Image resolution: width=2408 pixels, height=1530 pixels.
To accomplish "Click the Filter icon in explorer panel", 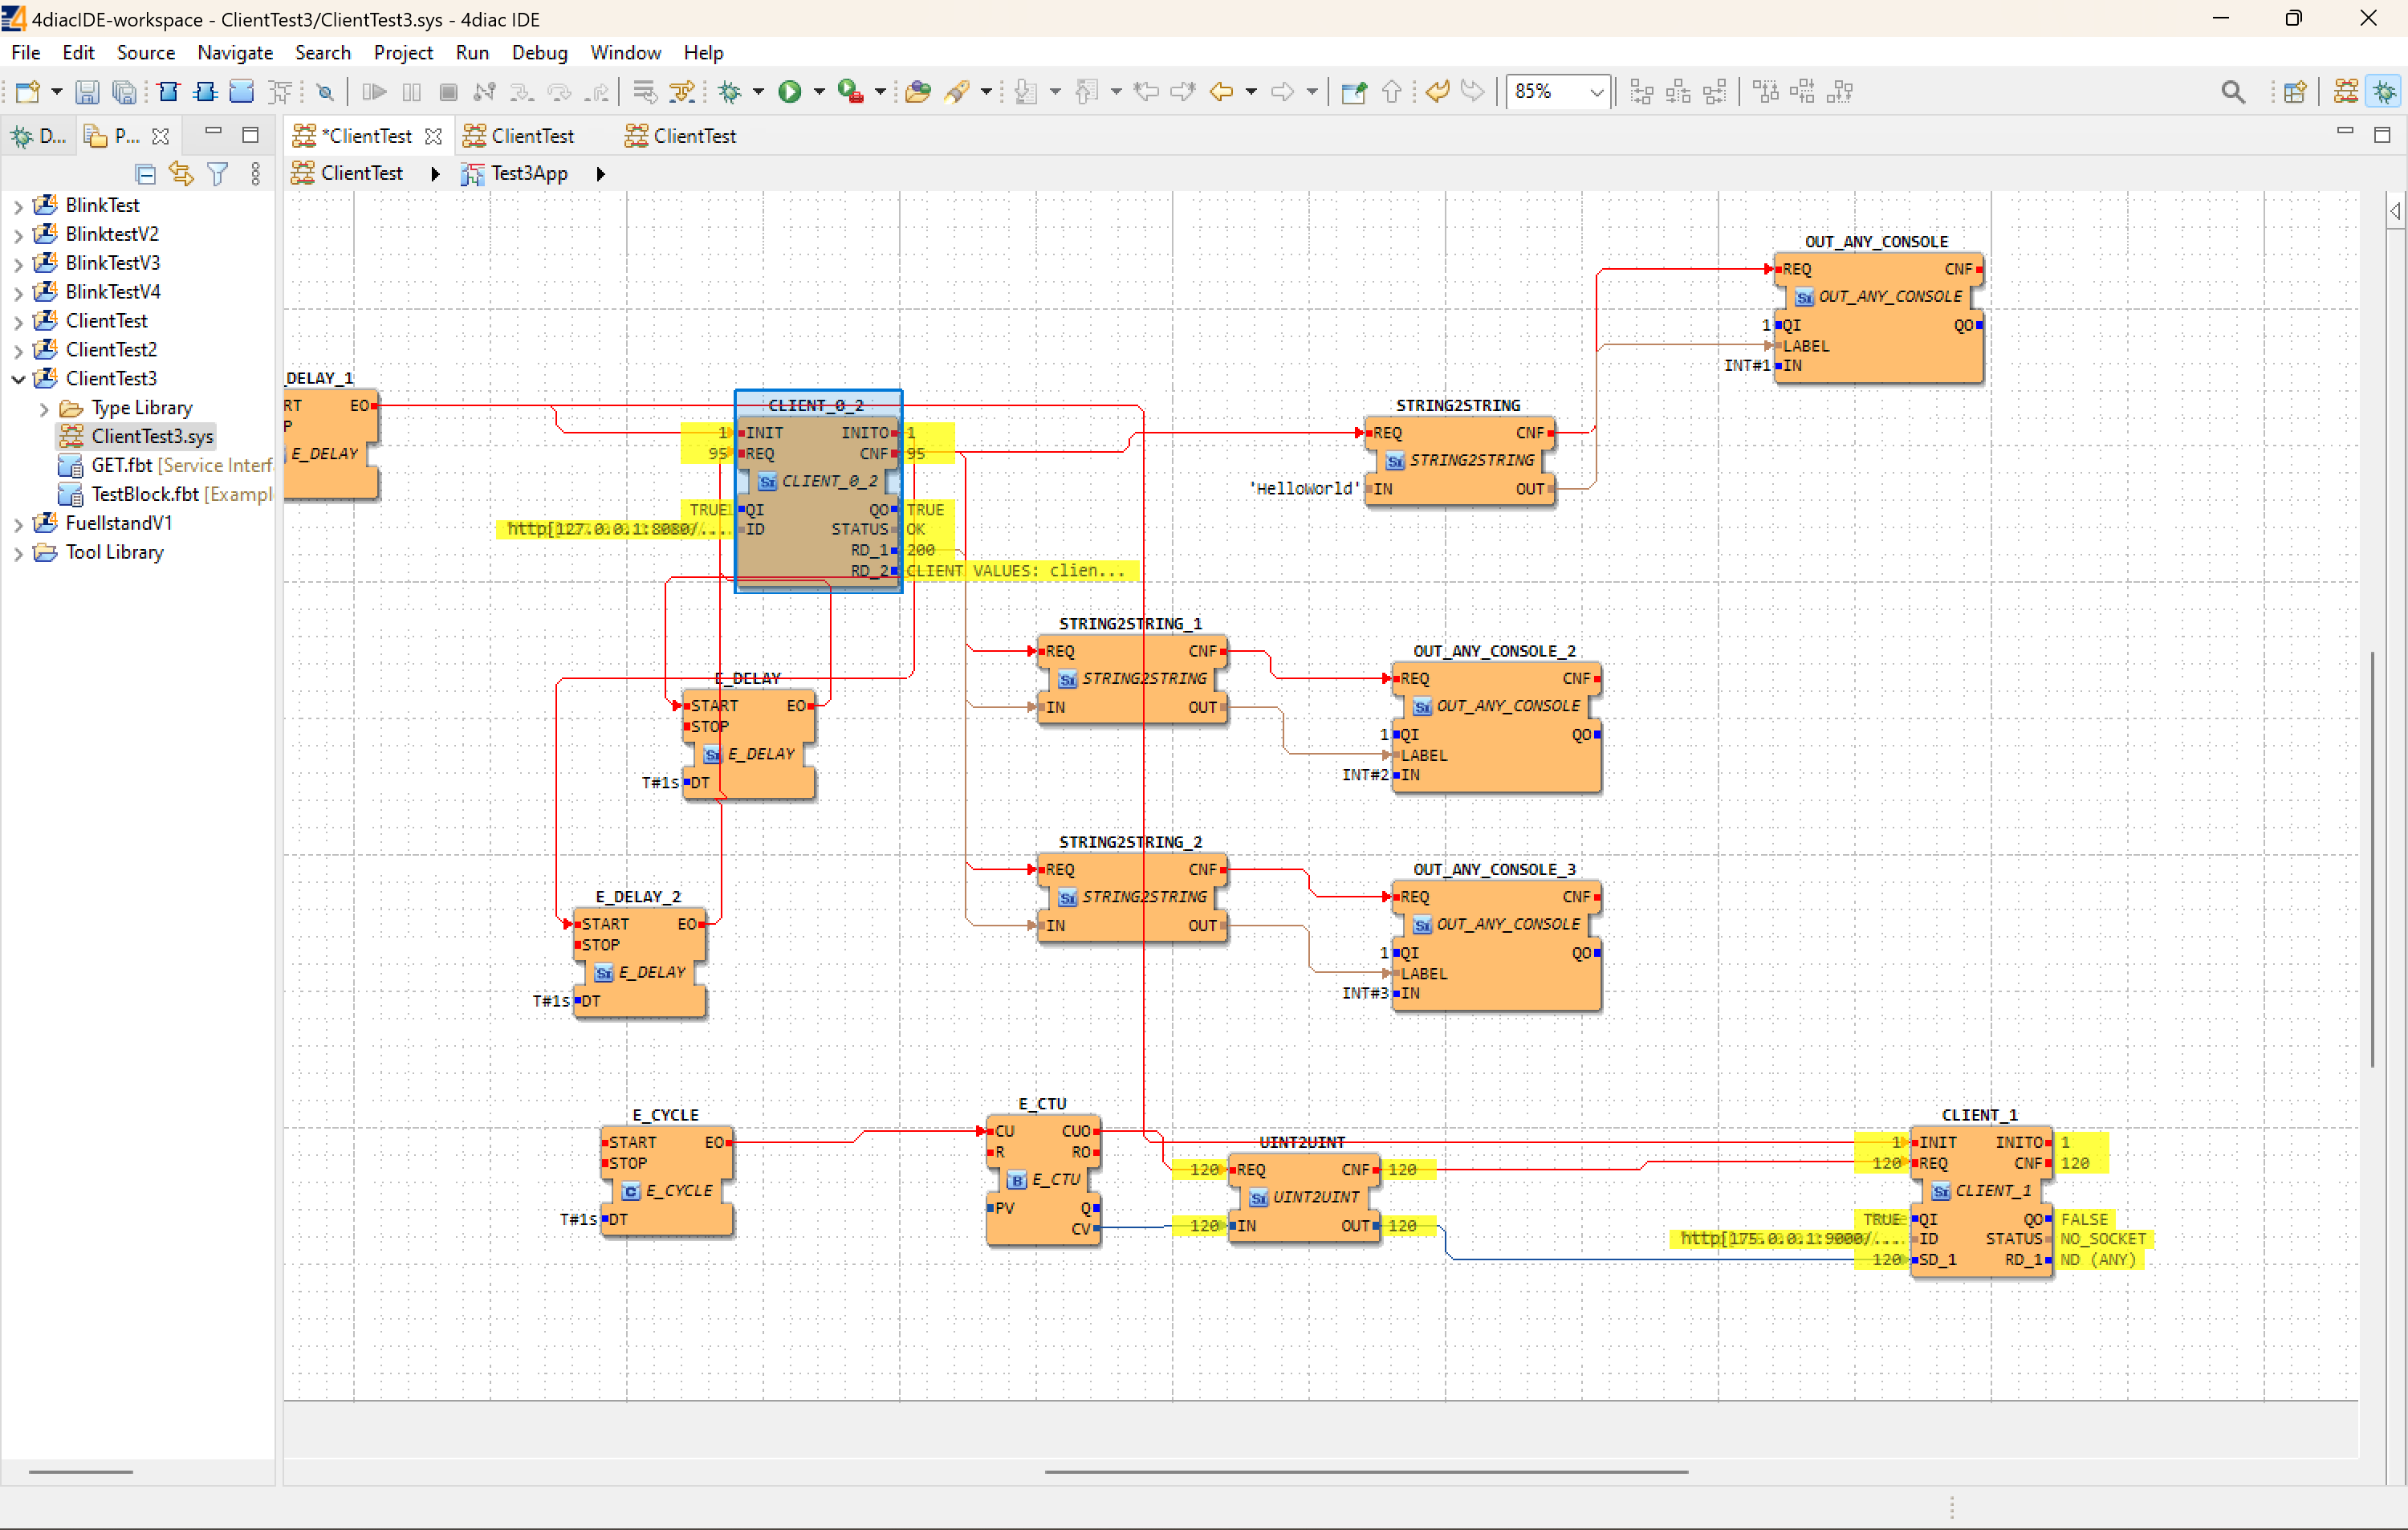I will [x=217, y=174].
